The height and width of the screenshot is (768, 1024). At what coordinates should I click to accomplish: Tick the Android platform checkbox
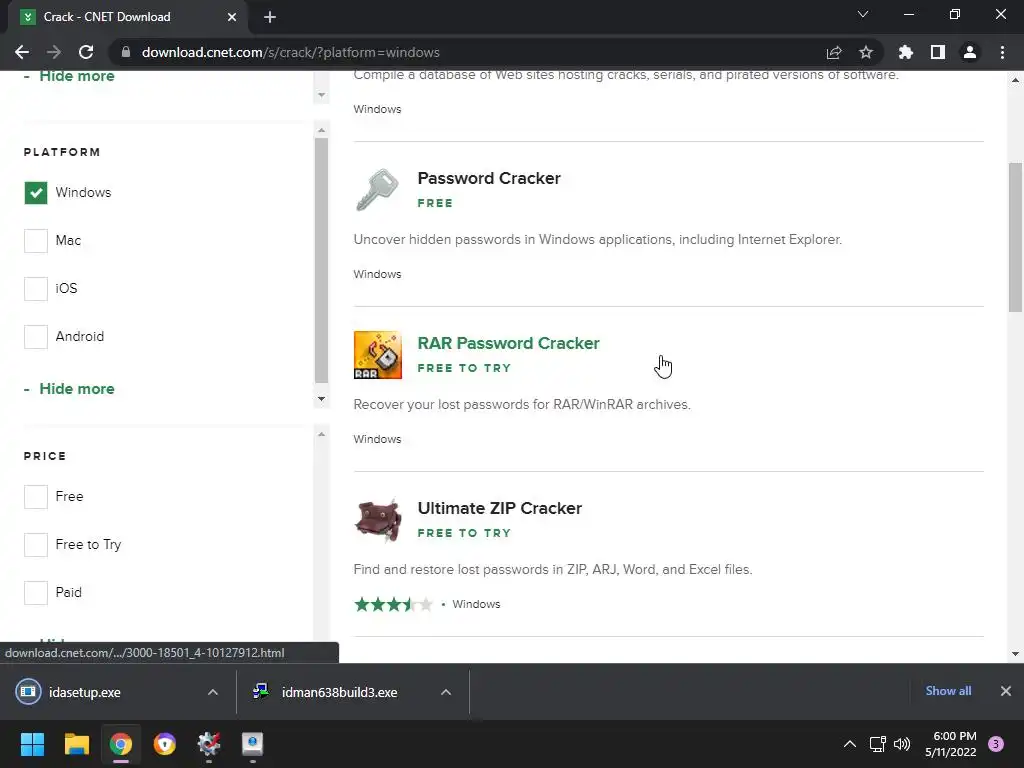pos(36,336)
